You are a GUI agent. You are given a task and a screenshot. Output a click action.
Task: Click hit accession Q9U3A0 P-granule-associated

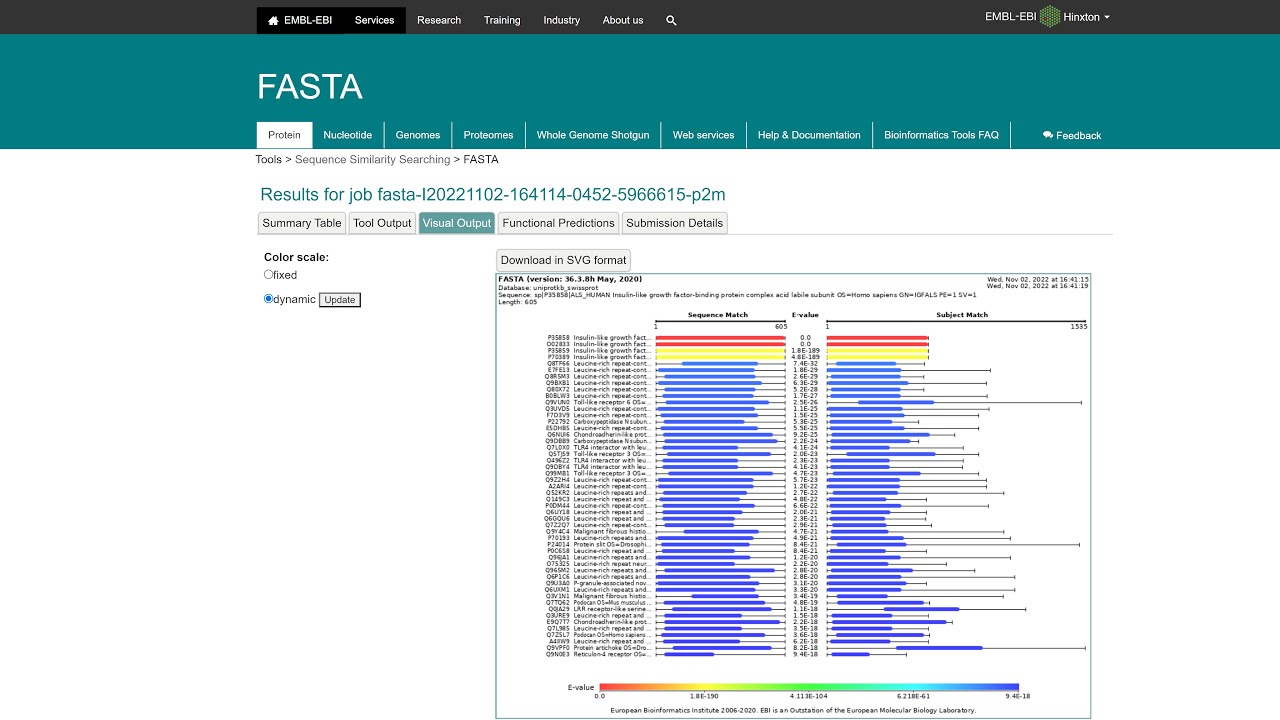(558, 583)
